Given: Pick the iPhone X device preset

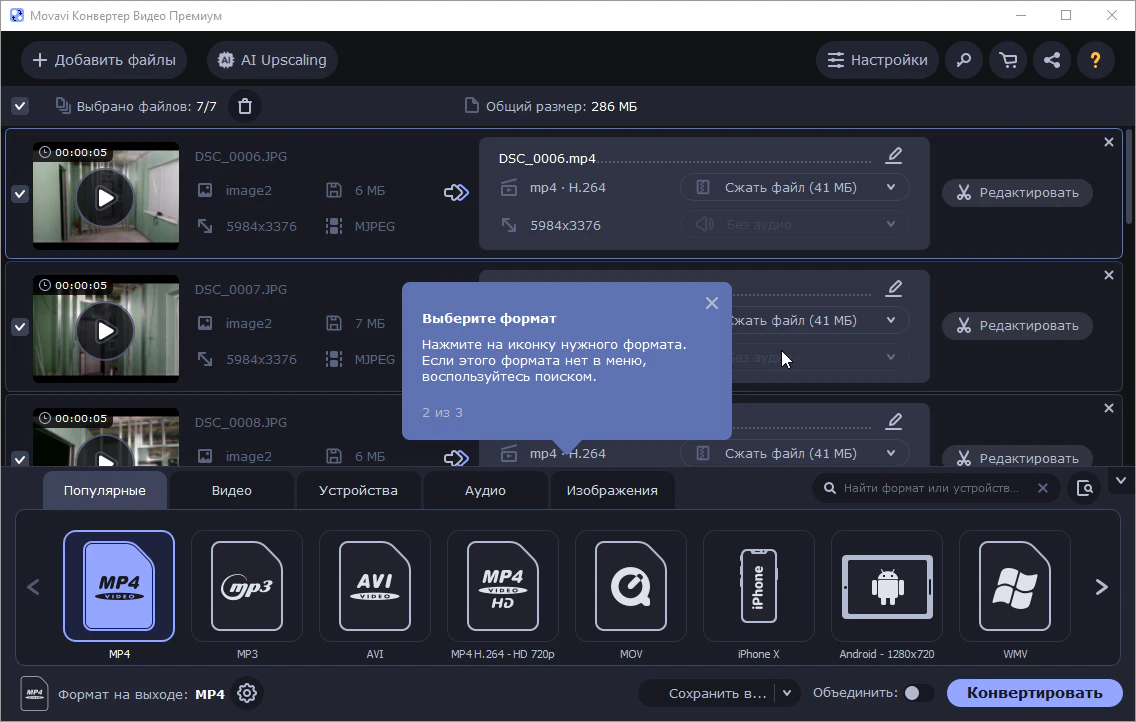Looking at the screenshot, I should [x=758, y=586].
